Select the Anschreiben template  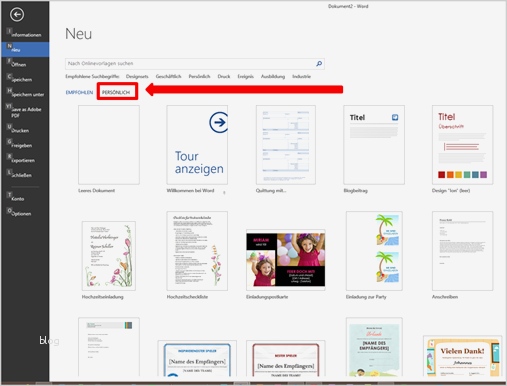click(x=462, y=251)
